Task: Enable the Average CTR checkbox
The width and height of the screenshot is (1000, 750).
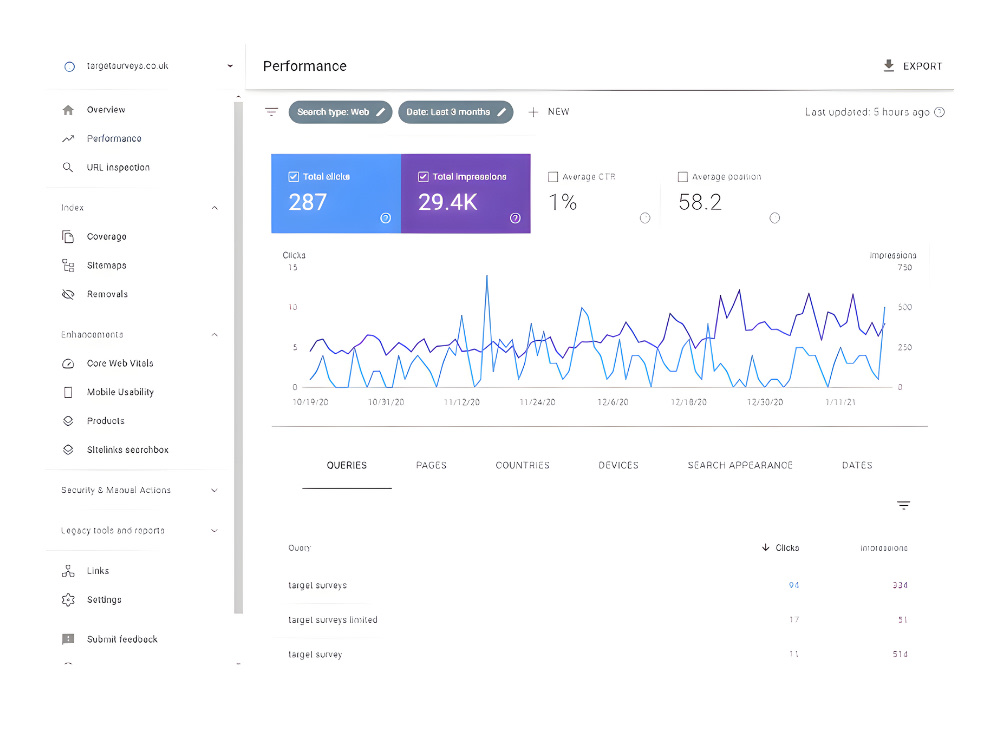Action: (553, 177)
